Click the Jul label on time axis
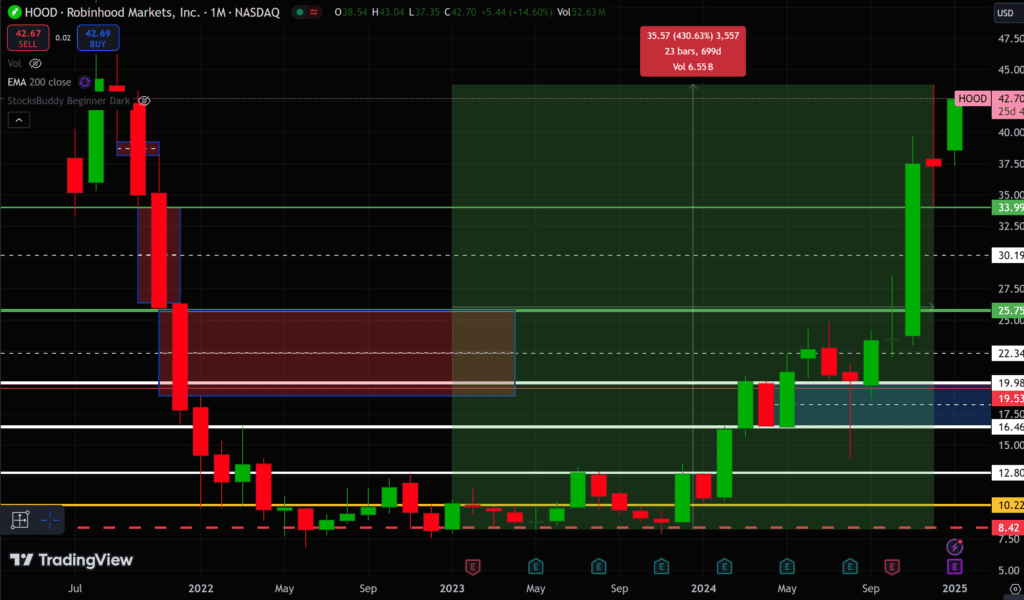1024x600 pixels. point(75,588)
